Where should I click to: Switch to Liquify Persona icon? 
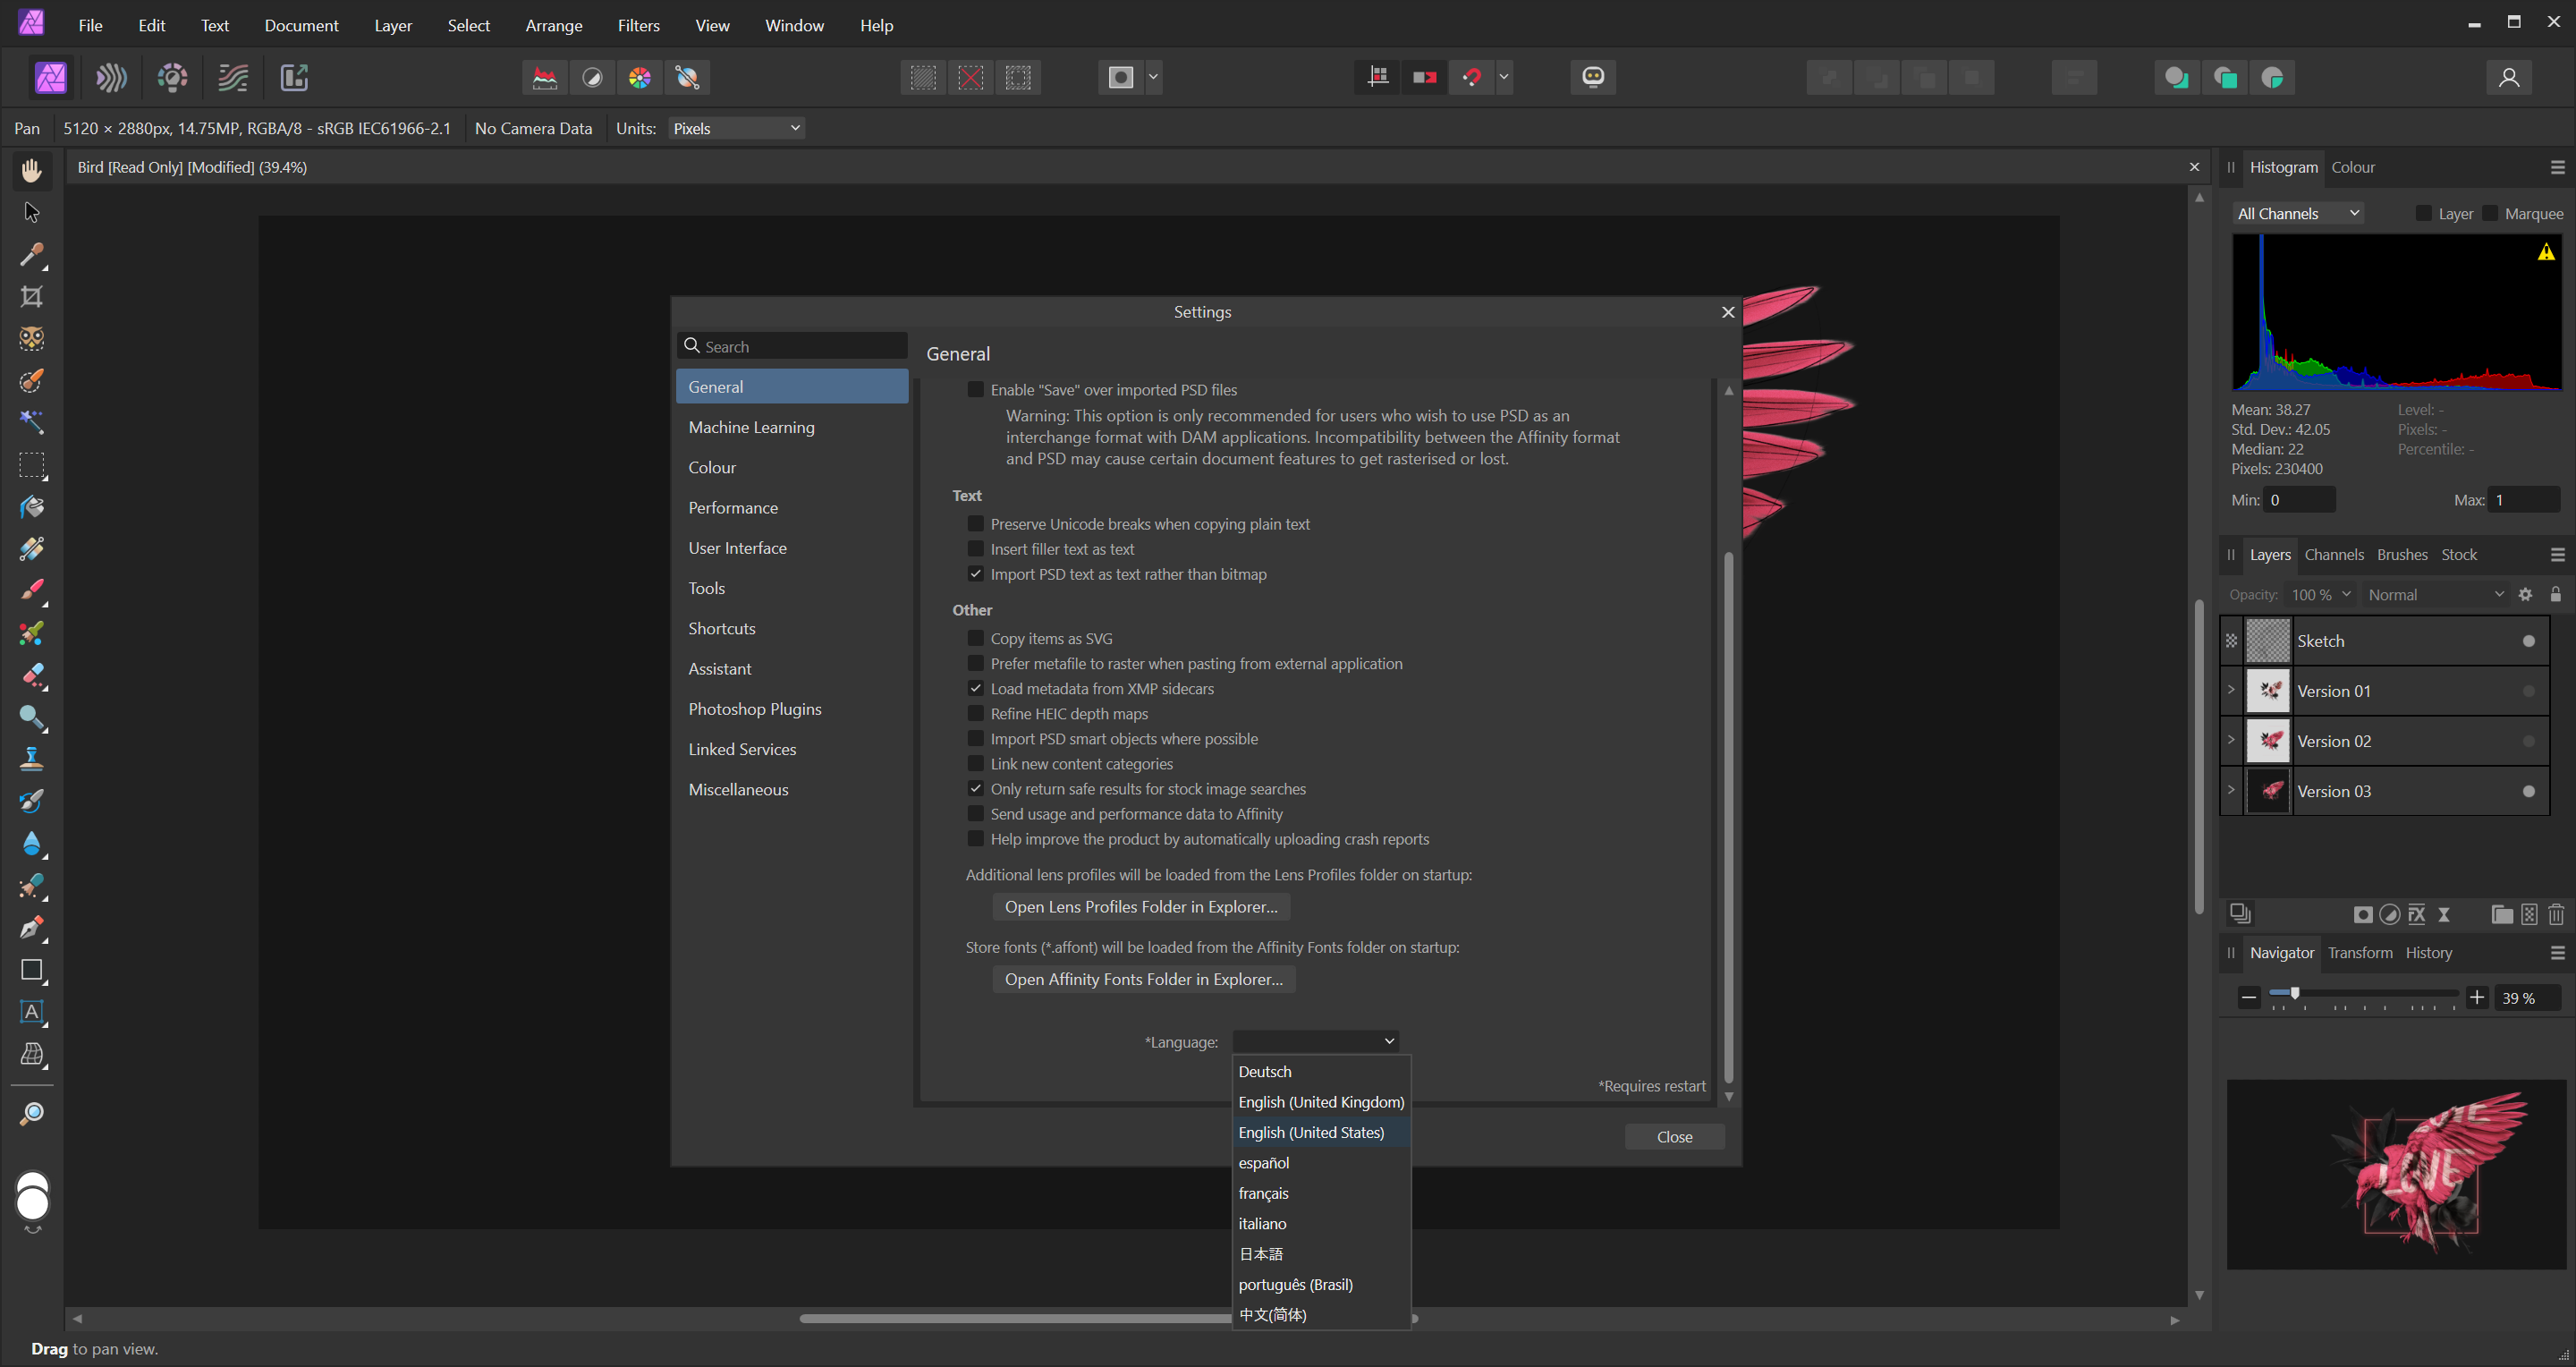pyautogui.click(x=111, y=77)
